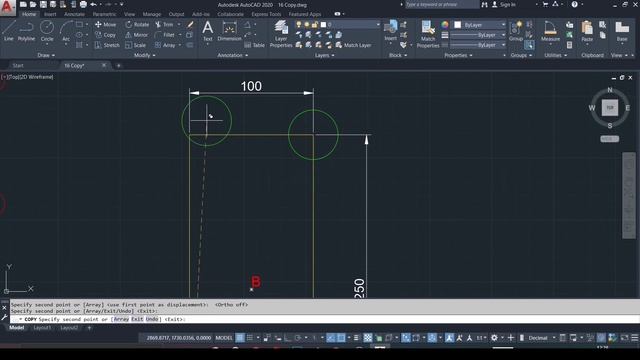Open the AutoCAD application menu
The width and height of the screenshot is (640, 360).
7,7
